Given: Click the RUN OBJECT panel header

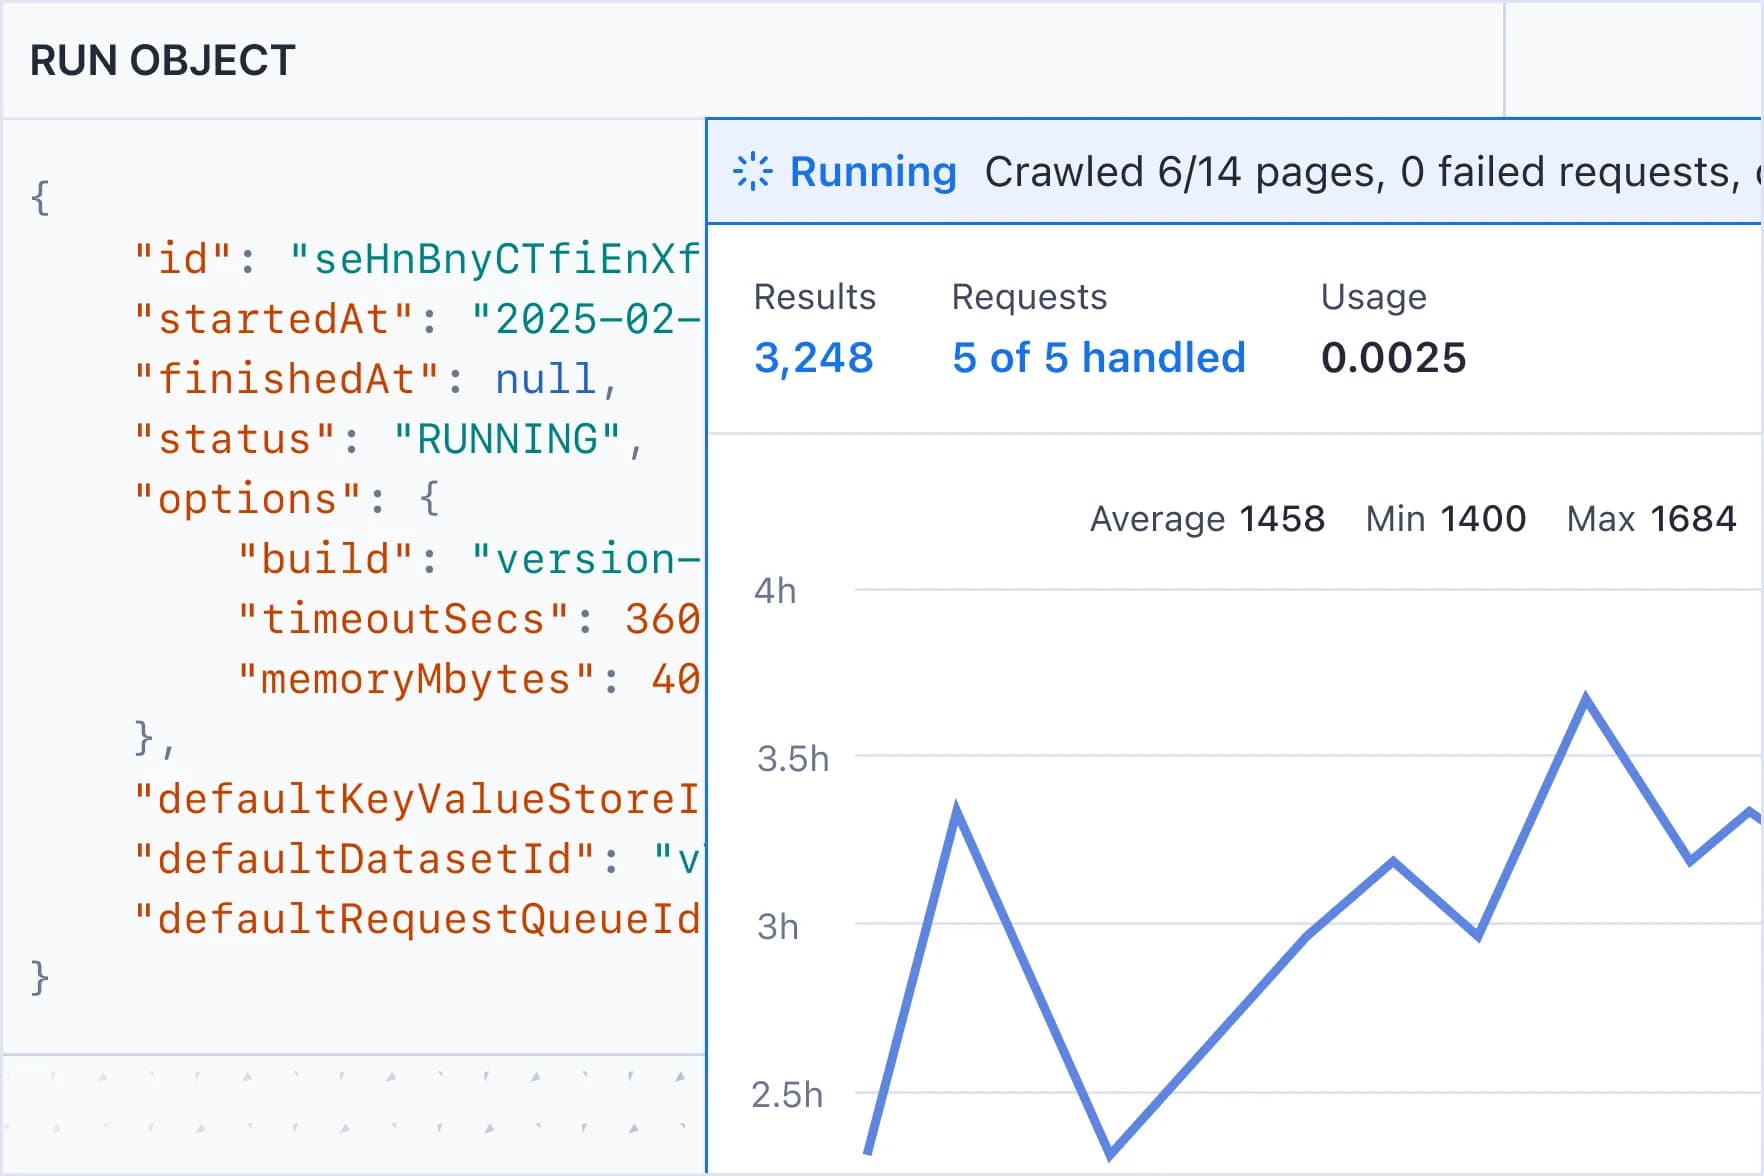Looking at the screenshot, I should pos(163,61).
